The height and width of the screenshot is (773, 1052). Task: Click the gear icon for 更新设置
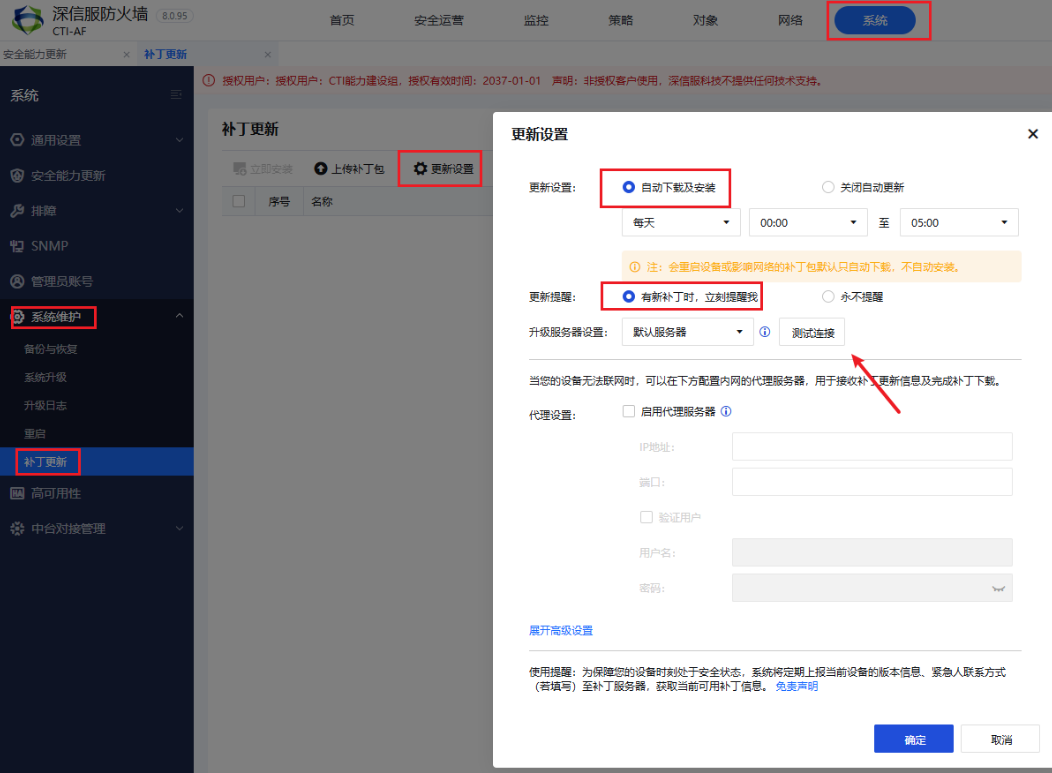pyautogui.click(x=421, y=169)
